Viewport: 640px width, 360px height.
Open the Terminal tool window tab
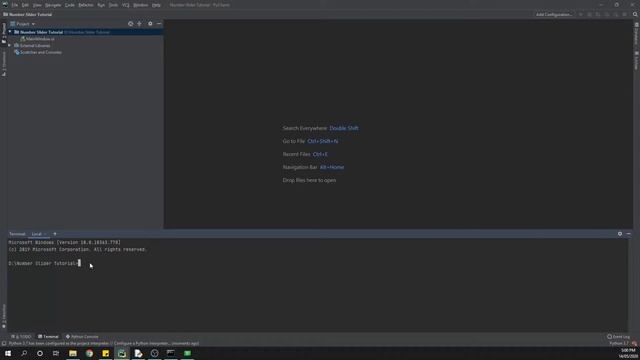coord(48,337)
